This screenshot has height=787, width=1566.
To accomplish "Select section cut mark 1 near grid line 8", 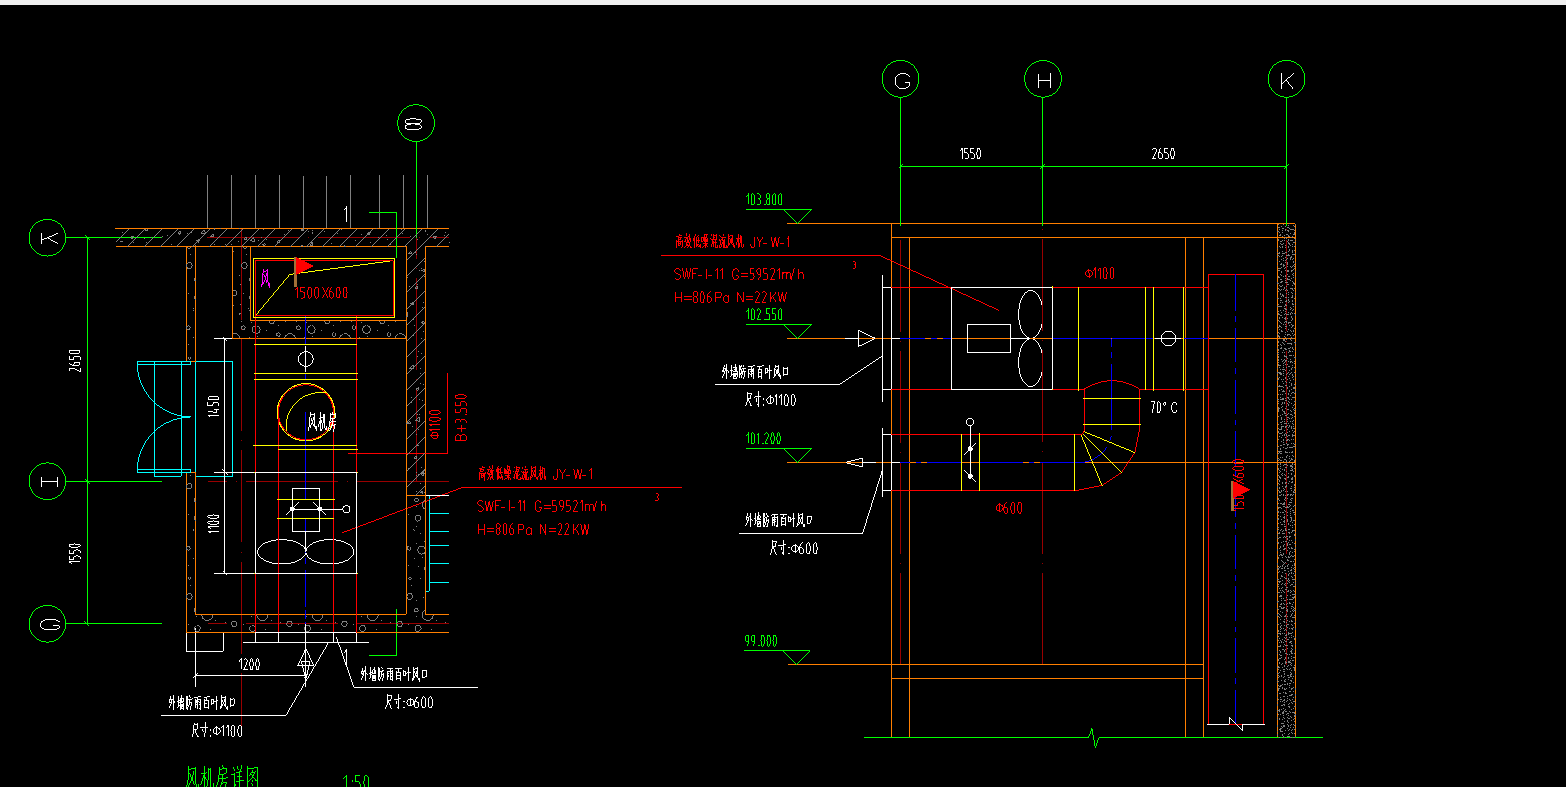I will (346, 213).
